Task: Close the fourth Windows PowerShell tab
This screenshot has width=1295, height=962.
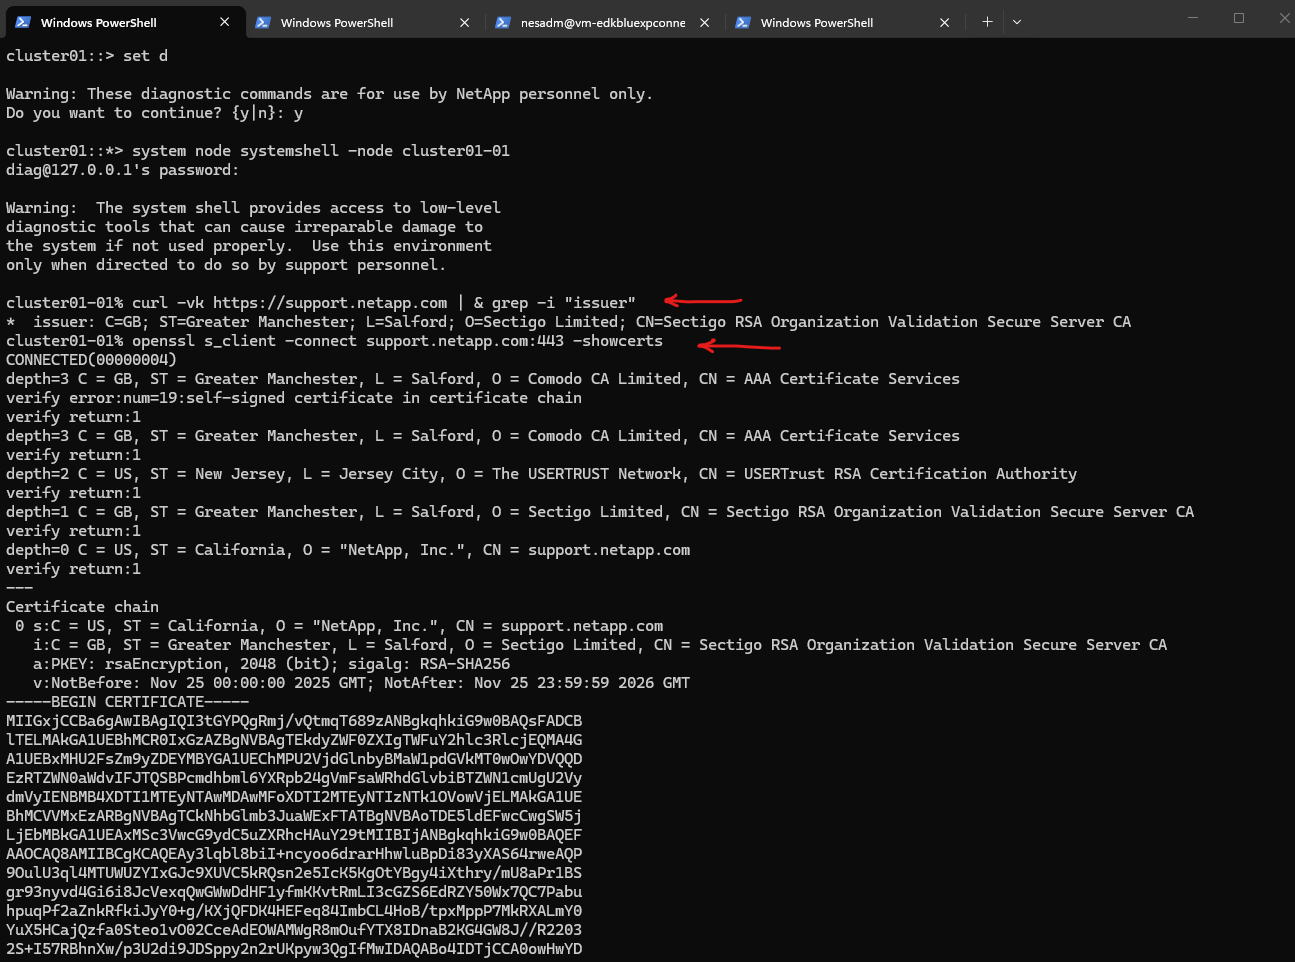Action: coord(944,22)
